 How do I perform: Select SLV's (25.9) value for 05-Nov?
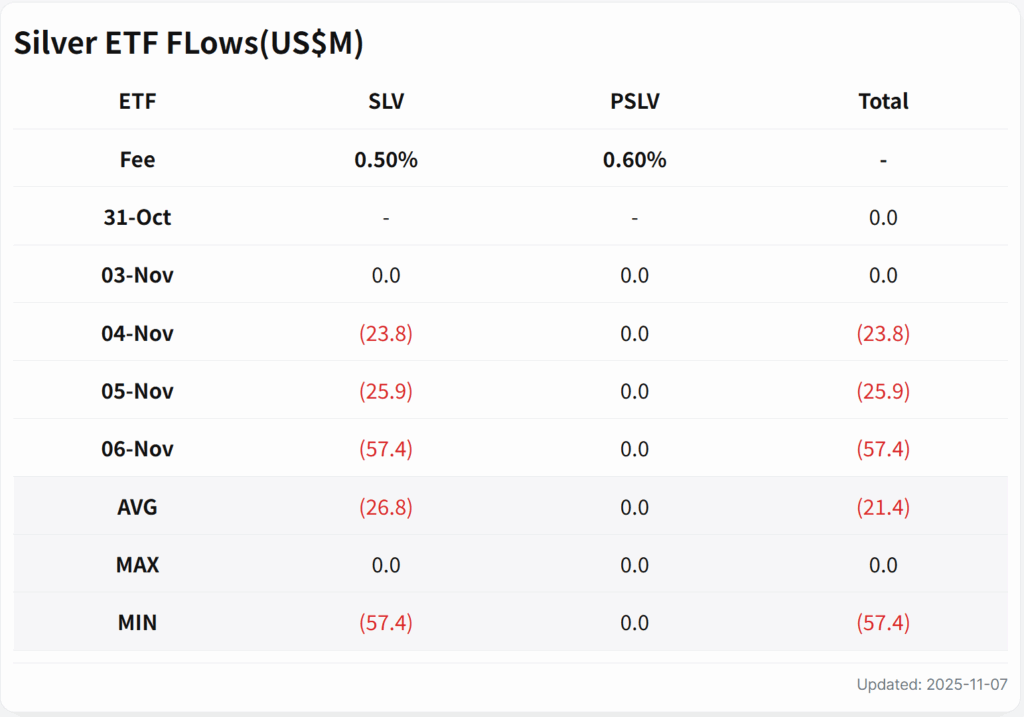click(x=386, y=391)
